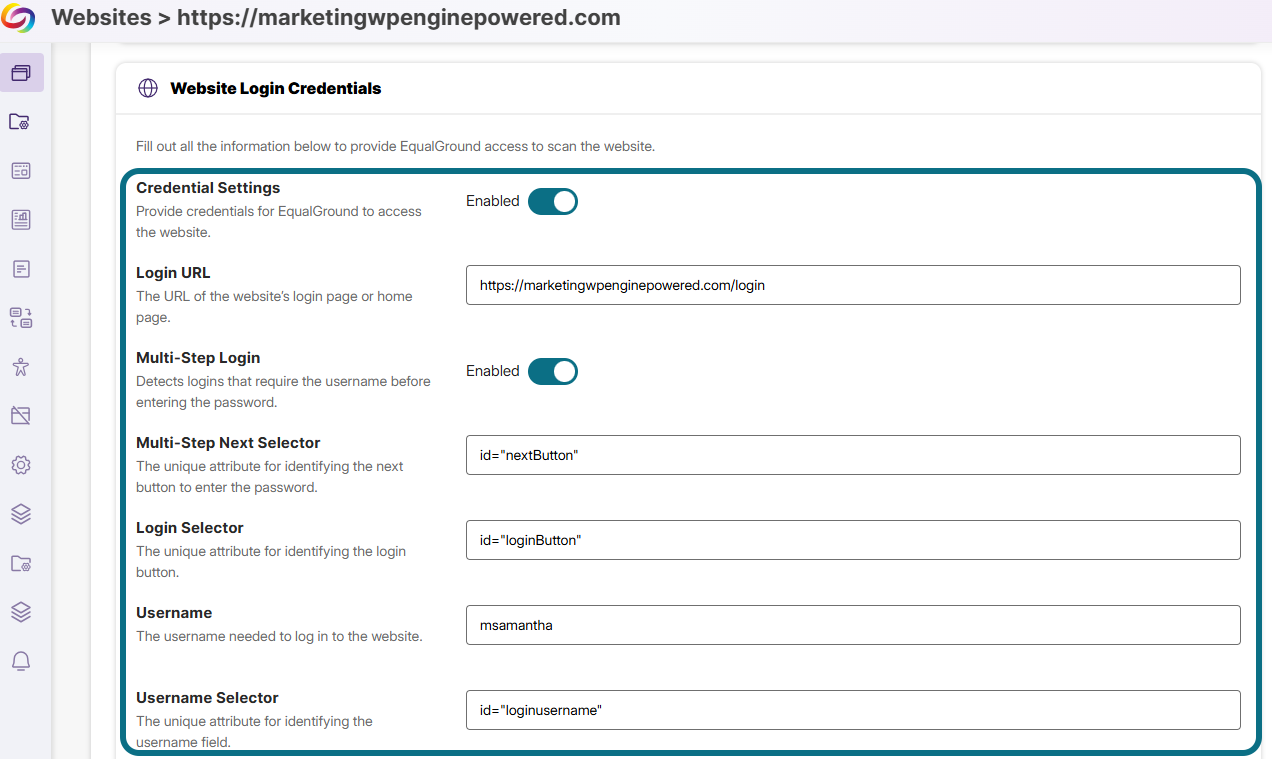
Task: Open the crossed-out window sidebar icon
Action: [21, 416]
